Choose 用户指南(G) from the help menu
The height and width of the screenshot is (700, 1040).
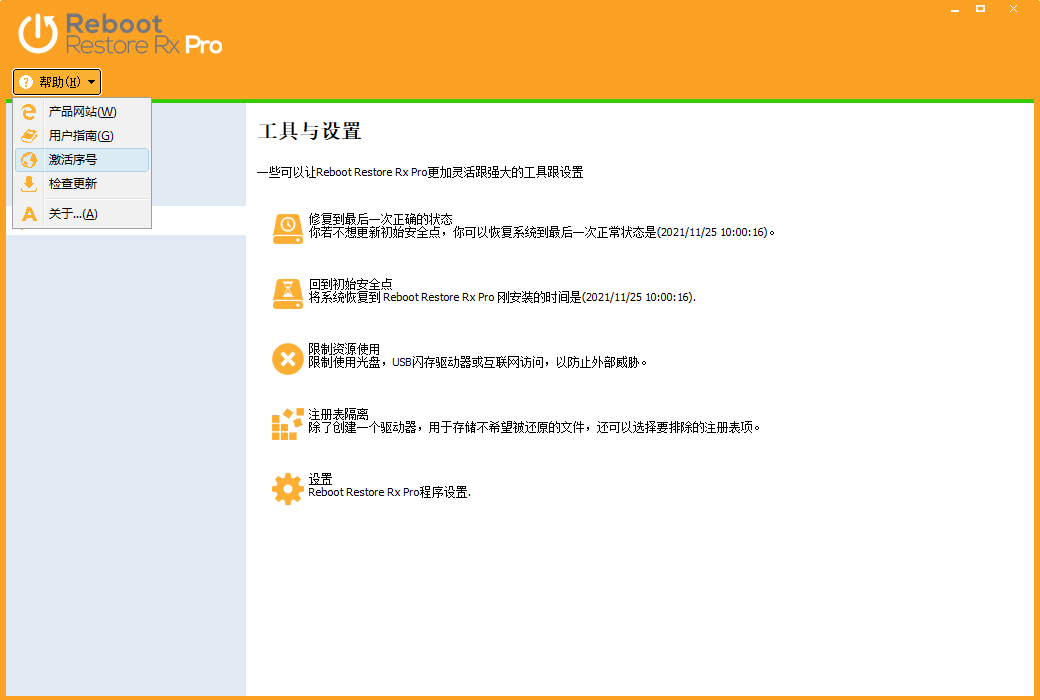click(x=82, y=135)
